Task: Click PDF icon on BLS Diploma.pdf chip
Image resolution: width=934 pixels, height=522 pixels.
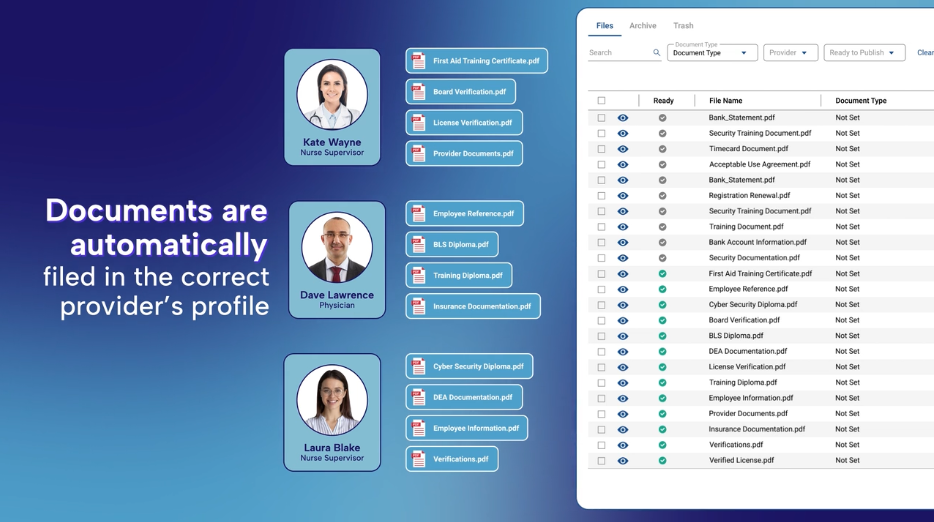Action: [419, 244]
